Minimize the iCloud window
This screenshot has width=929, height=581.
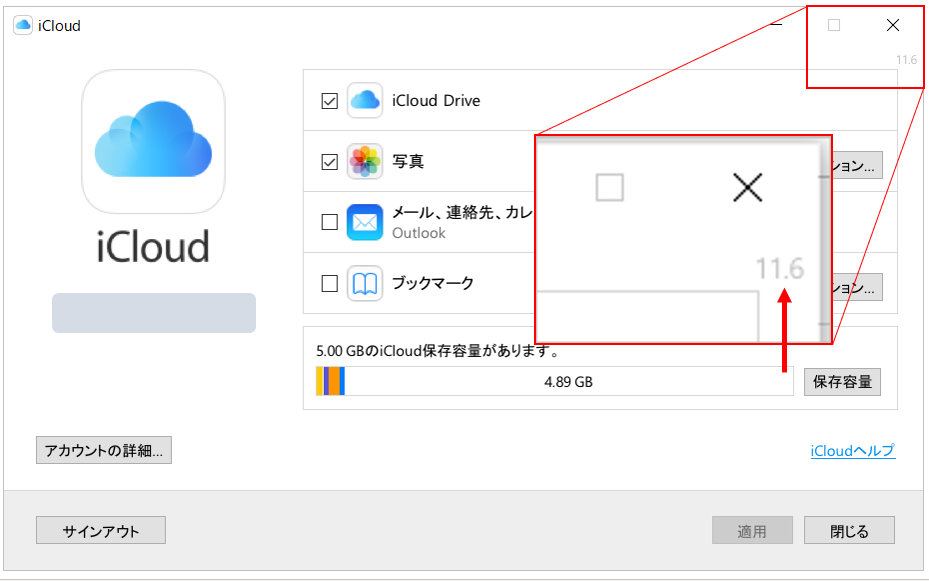coord(776,25)
